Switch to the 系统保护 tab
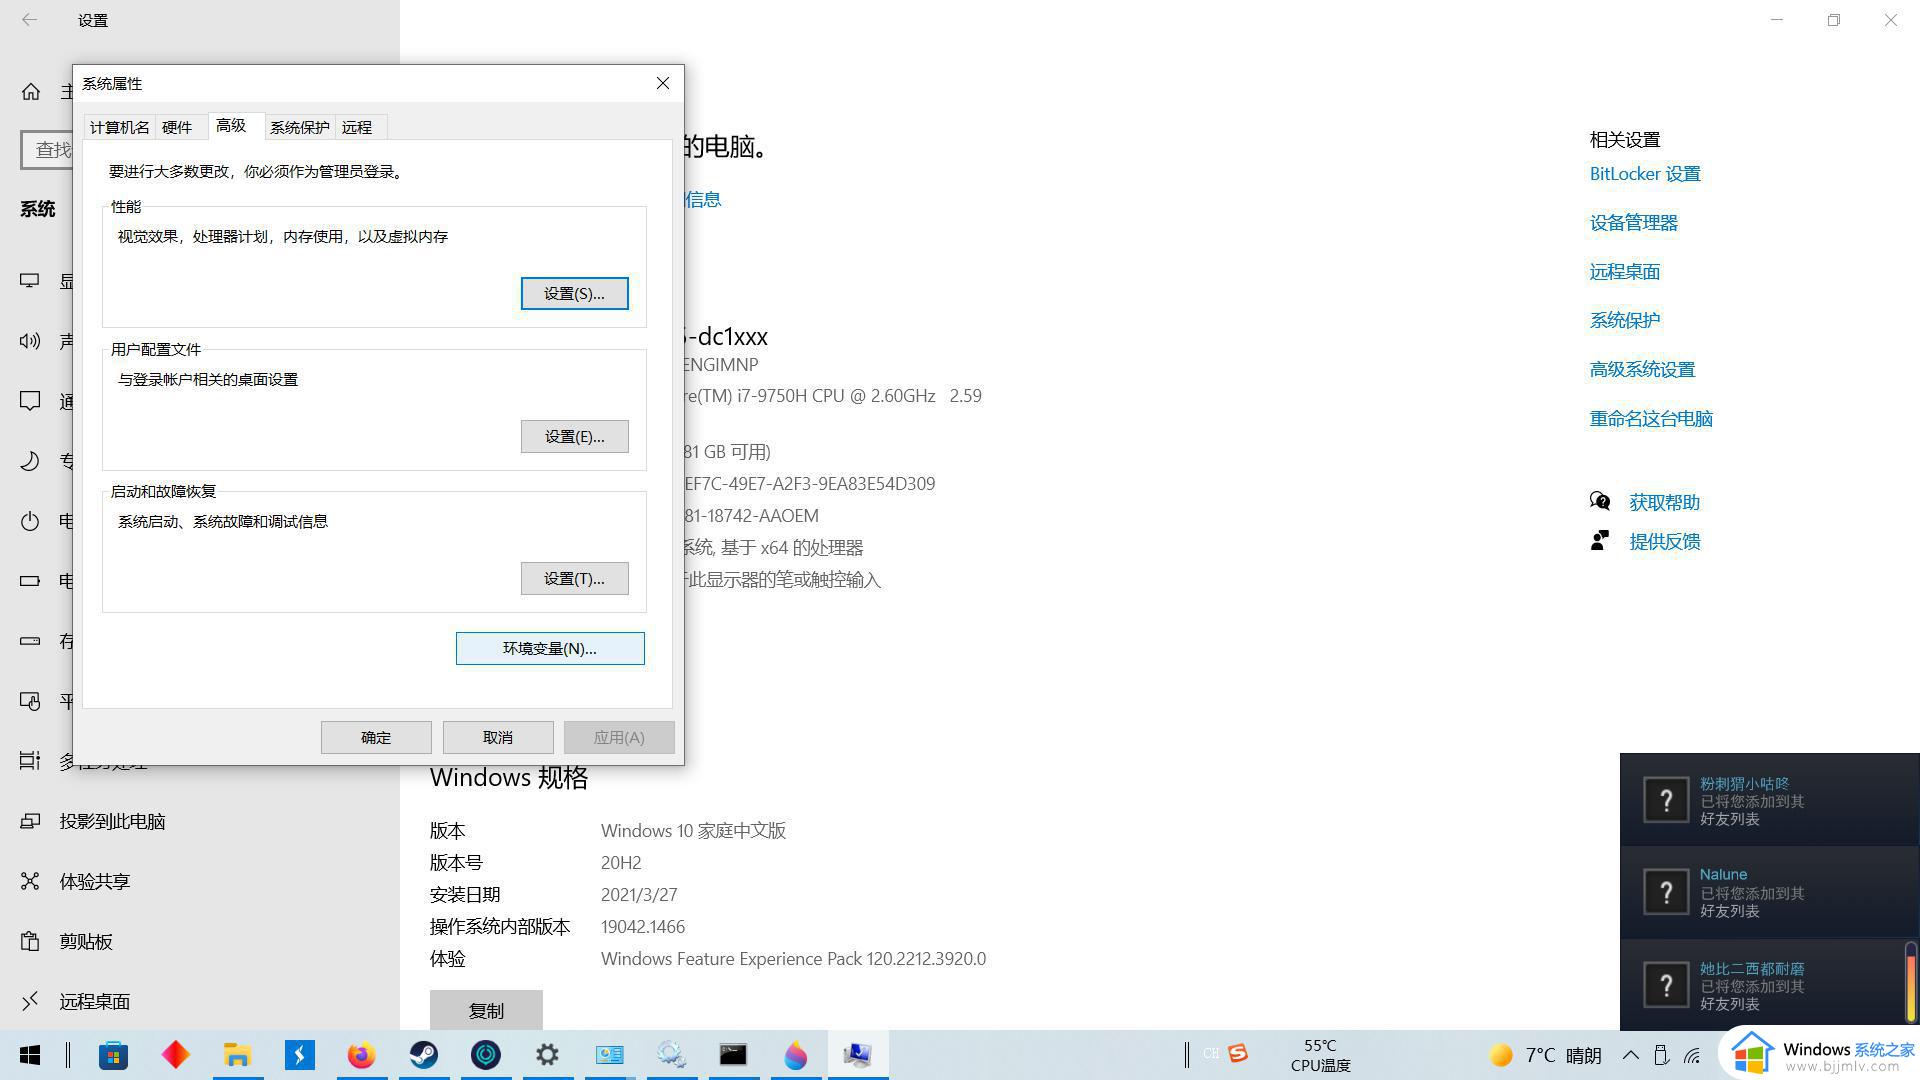The width and height of the screenshot is (1920, 1080). pyautogui.click(x=299, y=127)
